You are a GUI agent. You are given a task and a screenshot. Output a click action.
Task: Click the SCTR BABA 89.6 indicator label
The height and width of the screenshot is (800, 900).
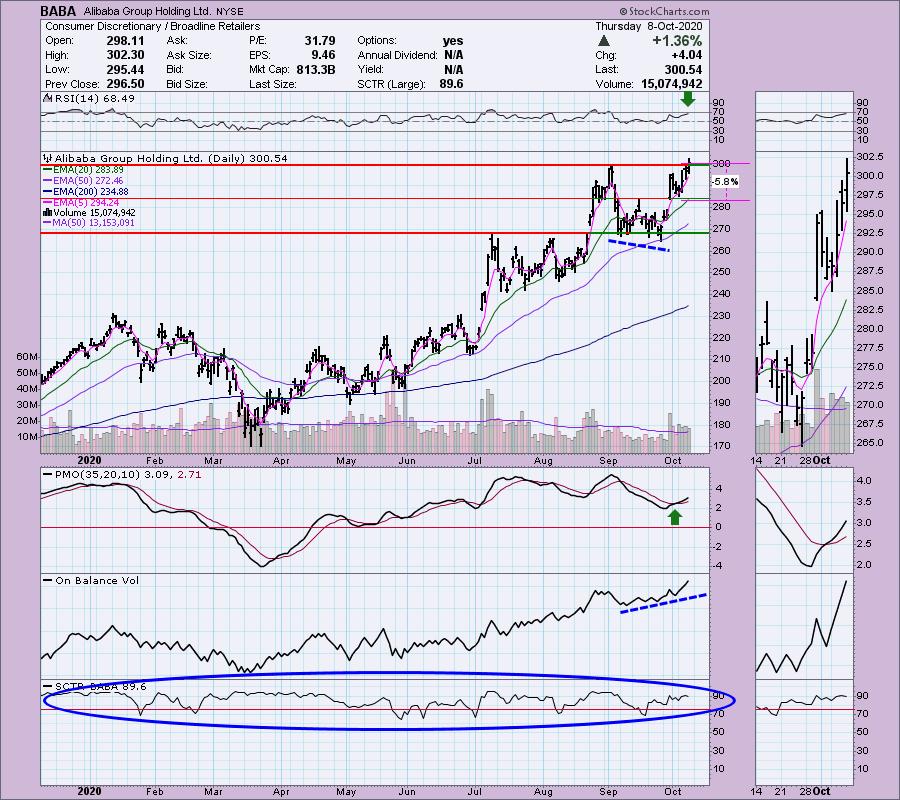coord(95,686)
